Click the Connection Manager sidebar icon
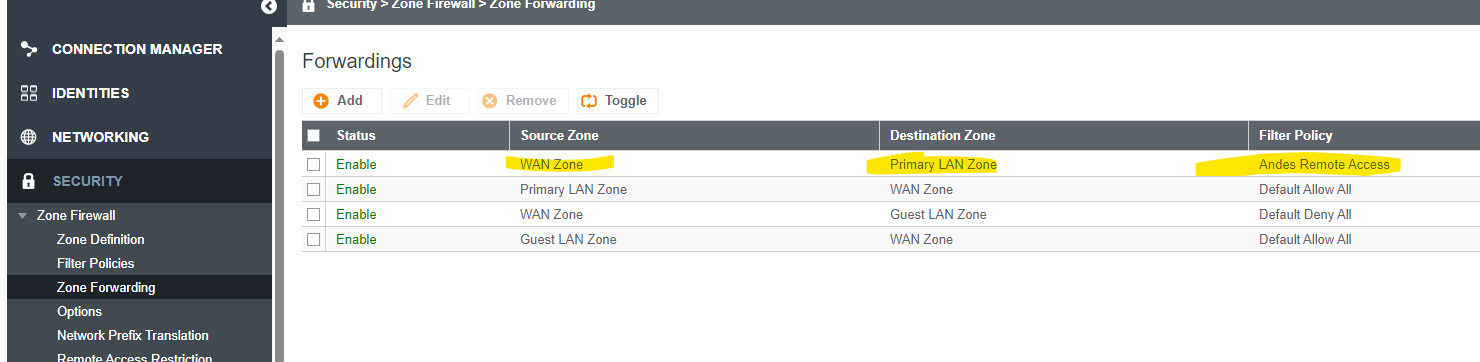 coord(29,49)
